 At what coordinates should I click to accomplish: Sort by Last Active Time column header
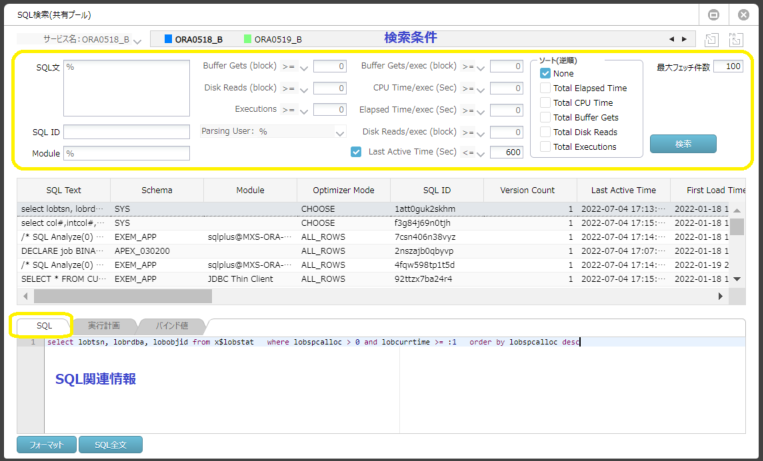click(623, 190)
